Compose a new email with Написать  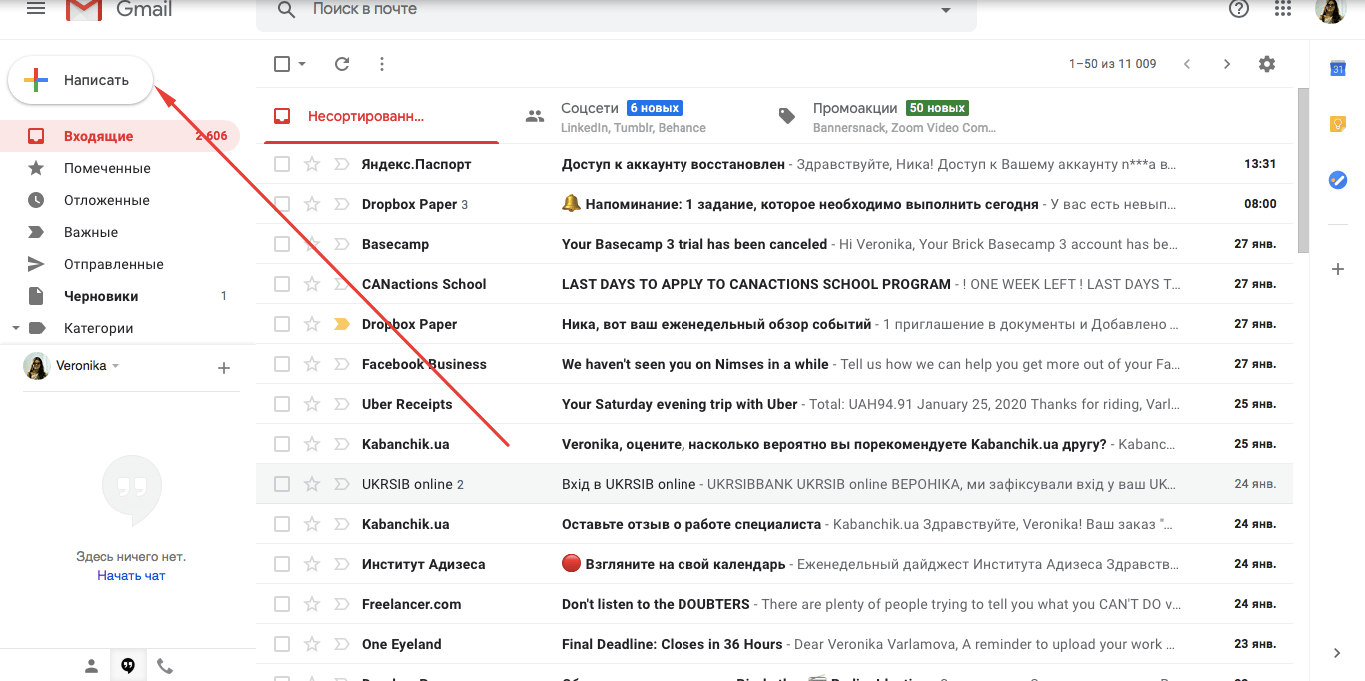click(x=81, y=80)
